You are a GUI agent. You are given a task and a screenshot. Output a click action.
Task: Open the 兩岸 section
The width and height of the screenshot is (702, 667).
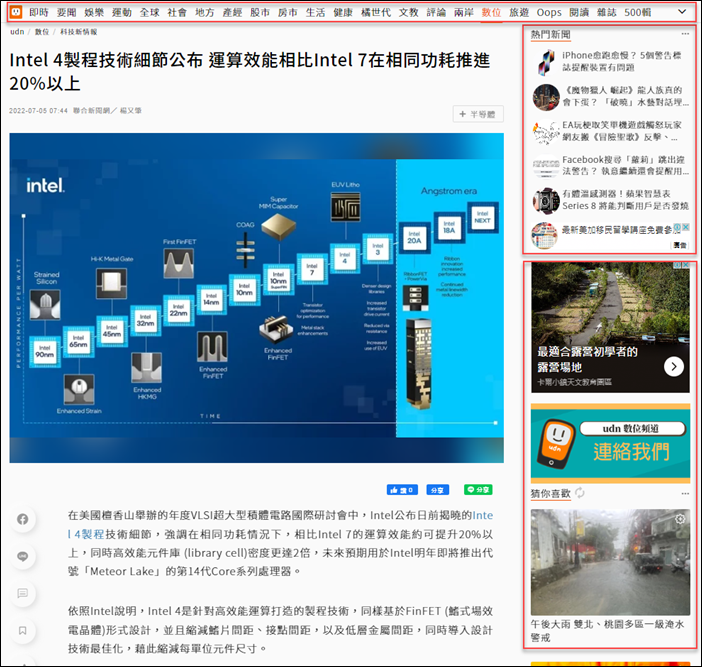(x=464, y=13)
